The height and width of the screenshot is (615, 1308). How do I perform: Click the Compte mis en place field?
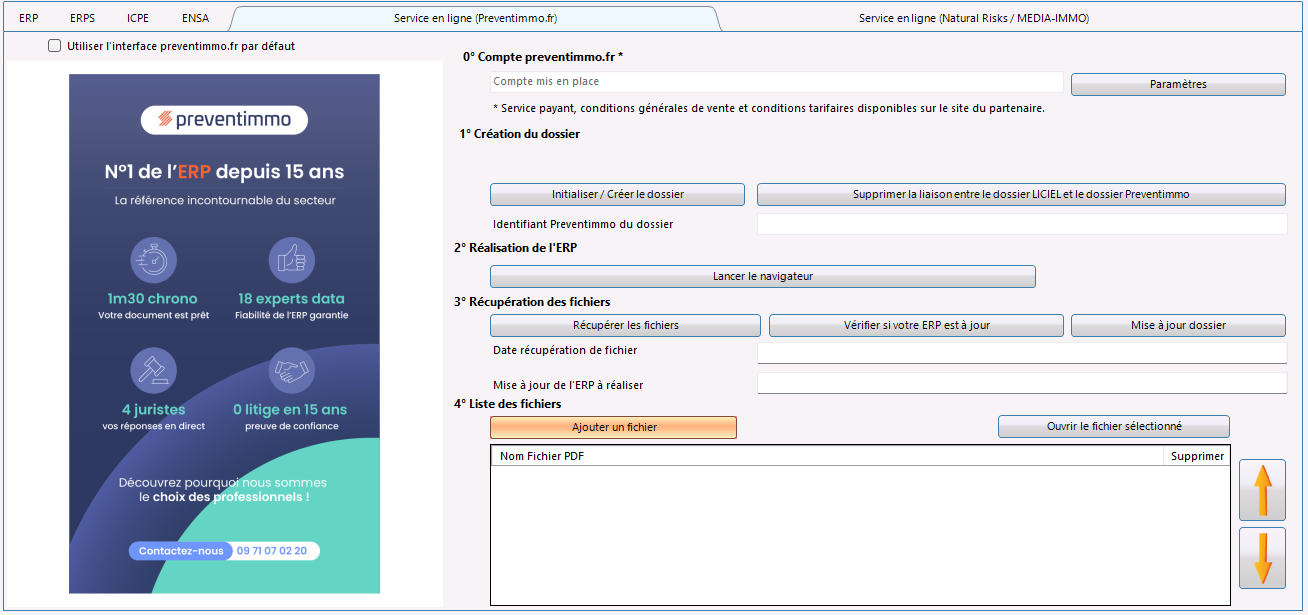tap(776, 81)
